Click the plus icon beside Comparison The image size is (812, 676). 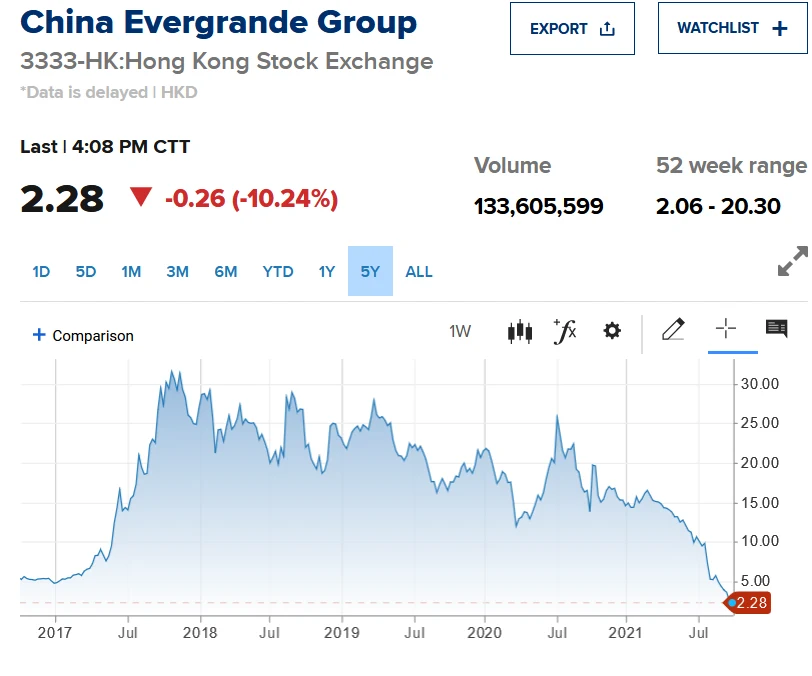pyautogui.click(x=40, y=335)
